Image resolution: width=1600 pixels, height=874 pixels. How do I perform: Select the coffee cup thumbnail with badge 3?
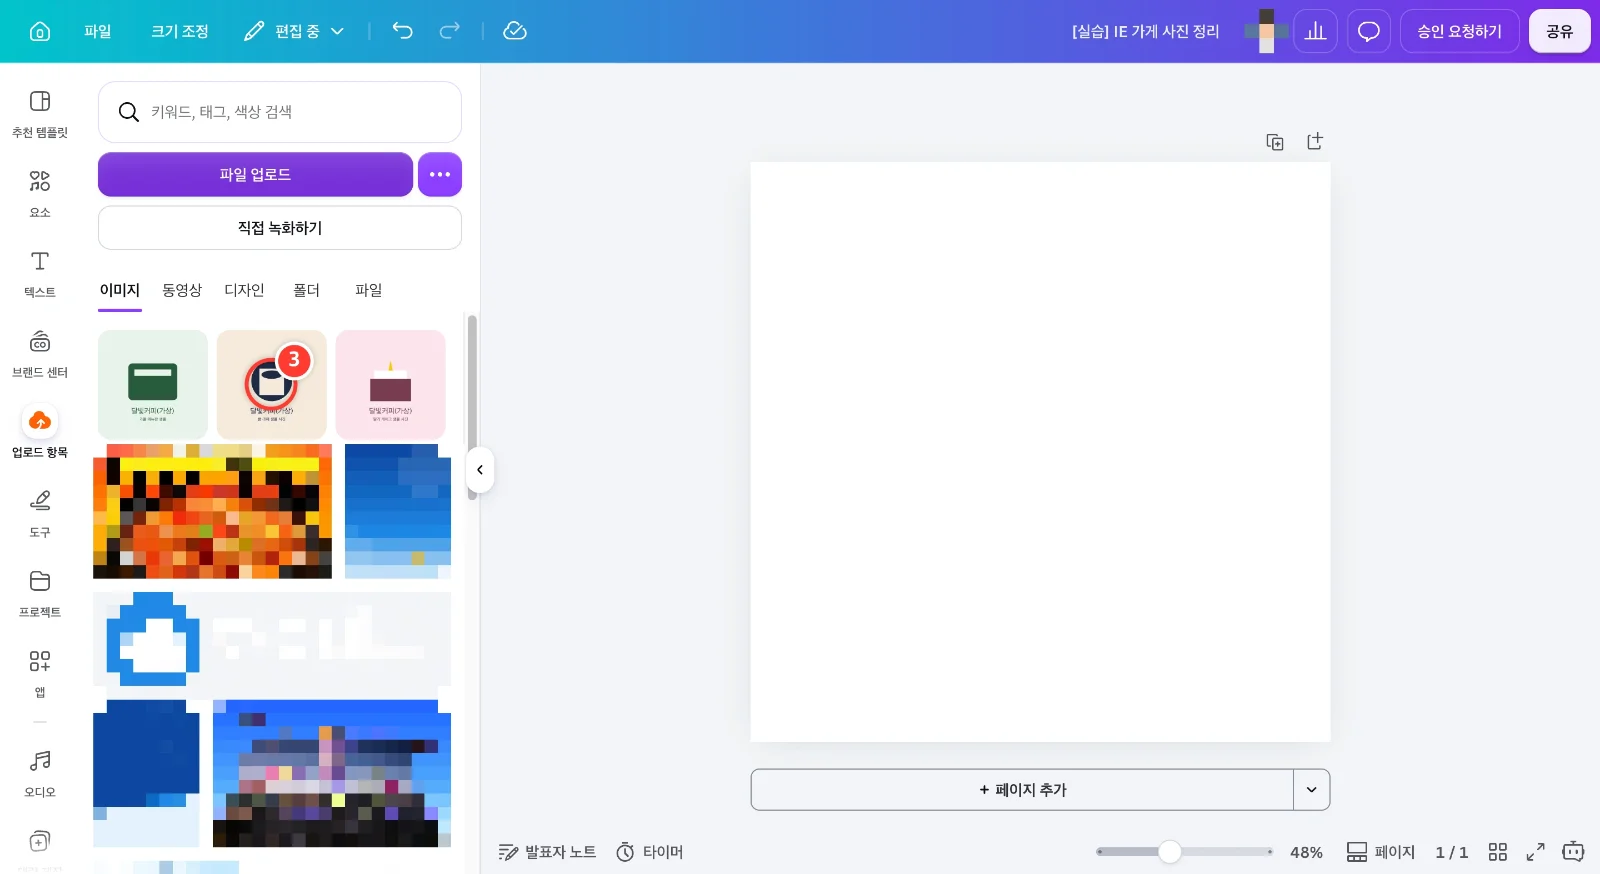(x=272, y=385)
